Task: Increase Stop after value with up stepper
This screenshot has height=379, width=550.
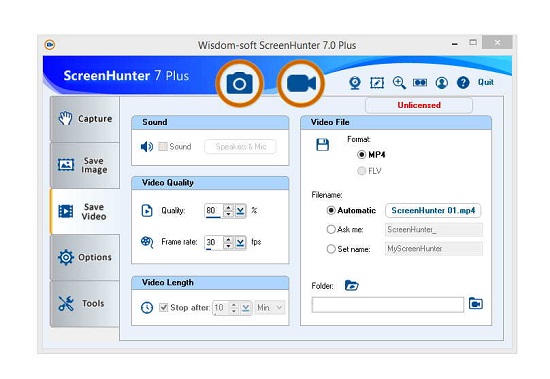Action: click(234, 305)
